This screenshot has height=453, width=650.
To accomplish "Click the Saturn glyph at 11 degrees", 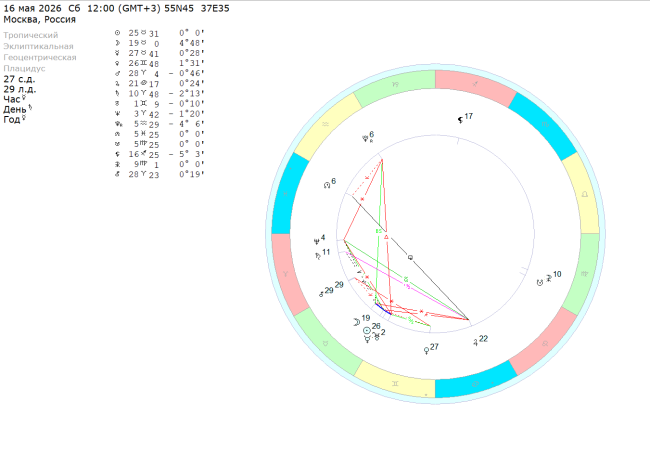I will coord(318,256).
